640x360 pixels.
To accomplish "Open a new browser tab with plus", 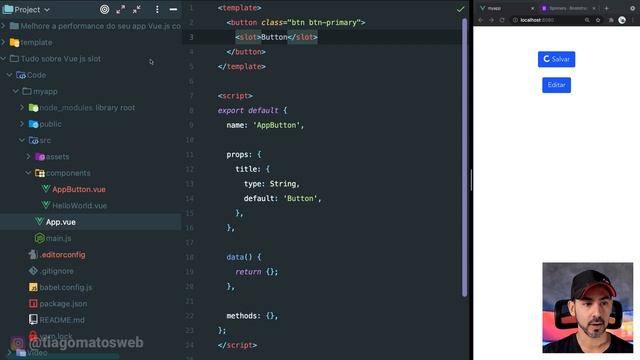I will 606,8.
